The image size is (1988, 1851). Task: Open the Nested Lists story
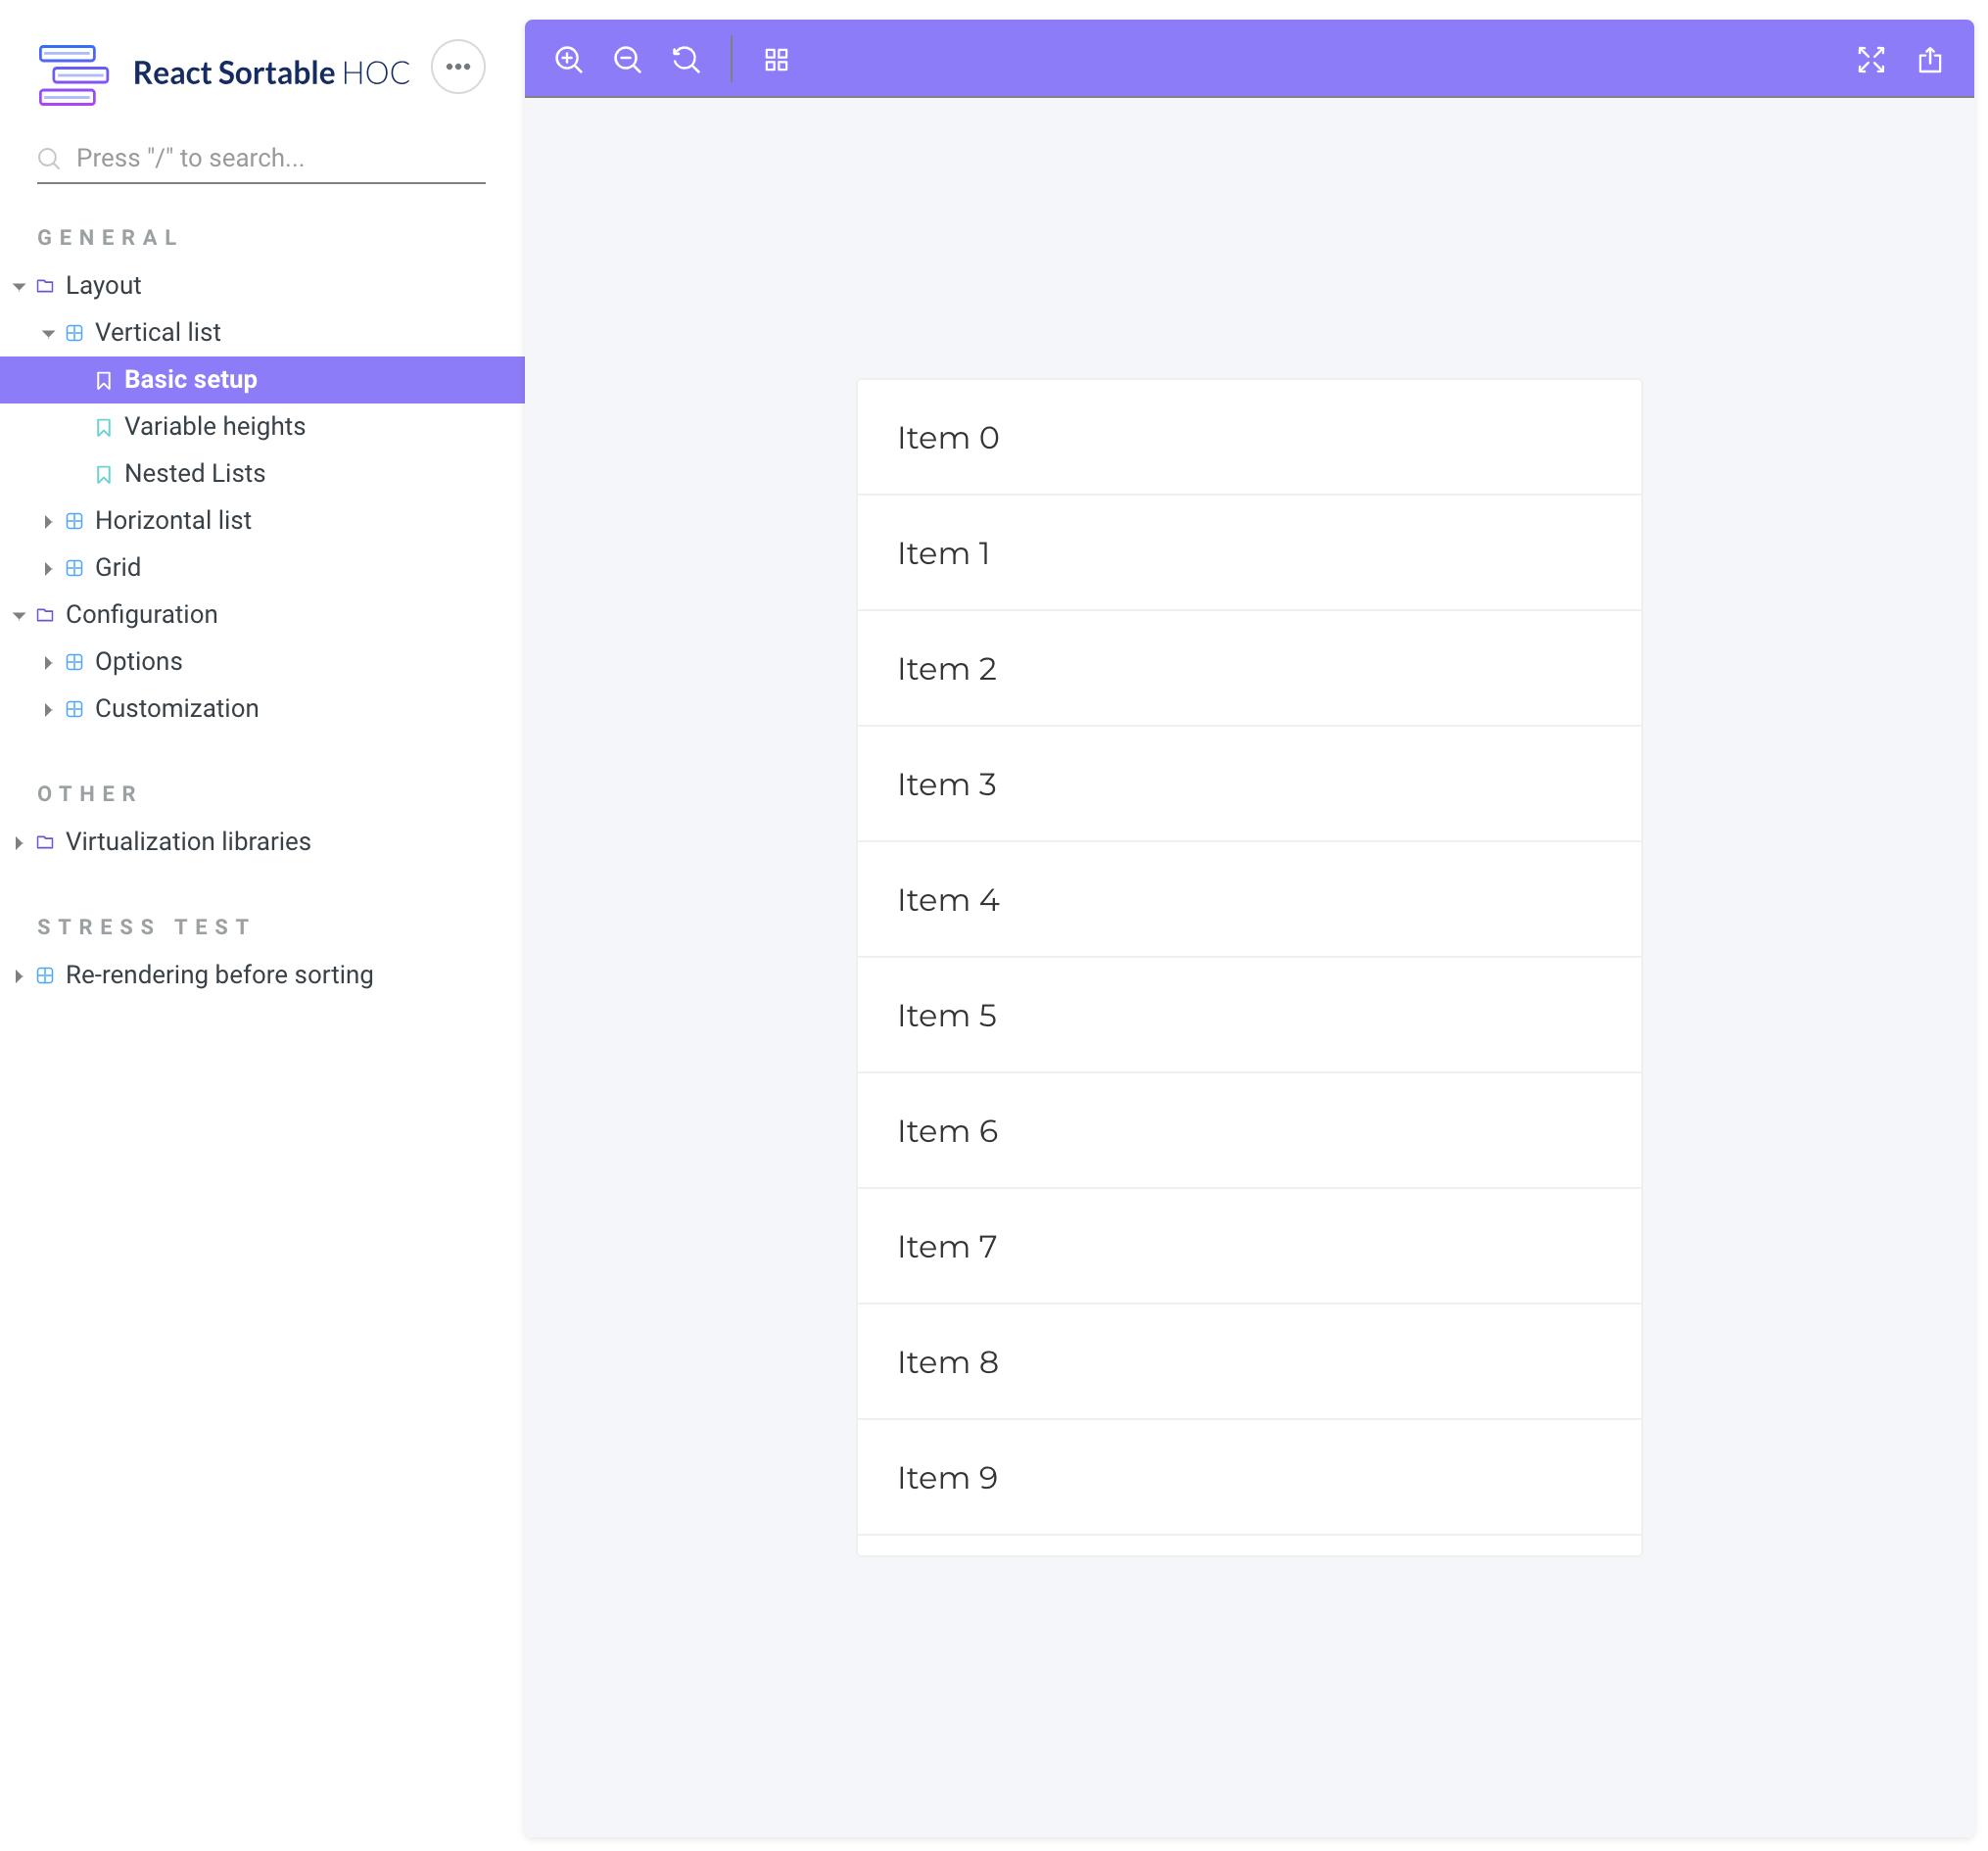(194, 473)
